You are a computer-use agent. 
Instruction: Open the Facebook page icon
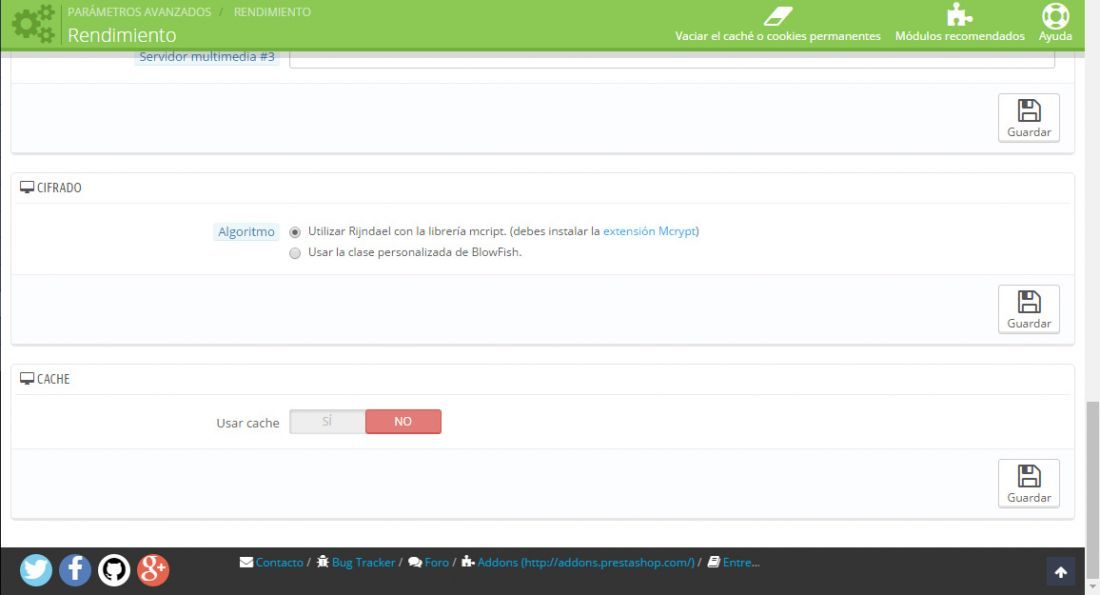click(75, 570)
